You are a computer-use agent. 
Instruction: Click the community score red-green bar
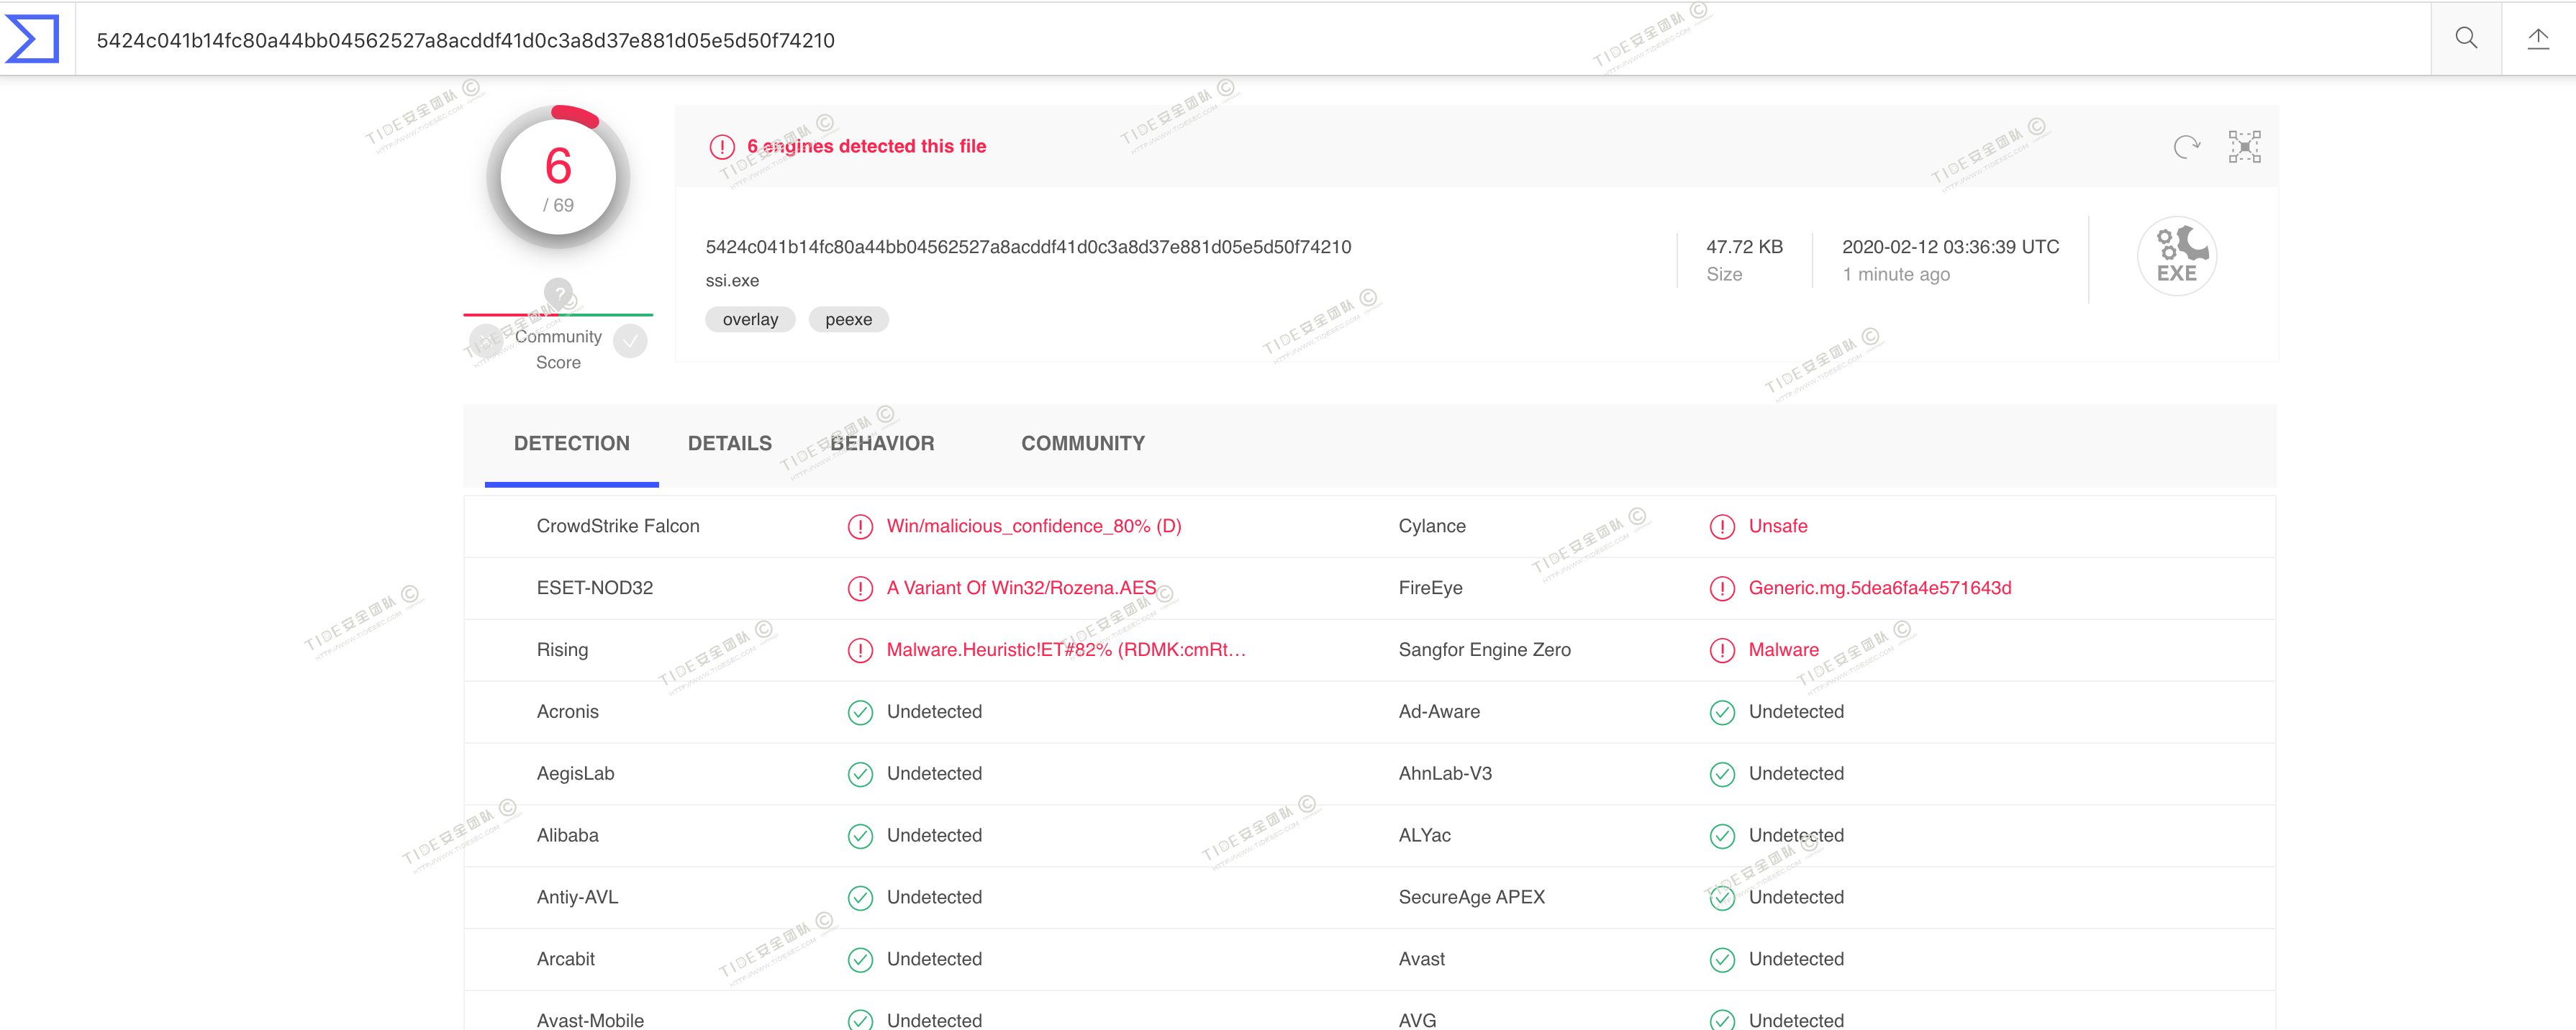click(558, 315)
